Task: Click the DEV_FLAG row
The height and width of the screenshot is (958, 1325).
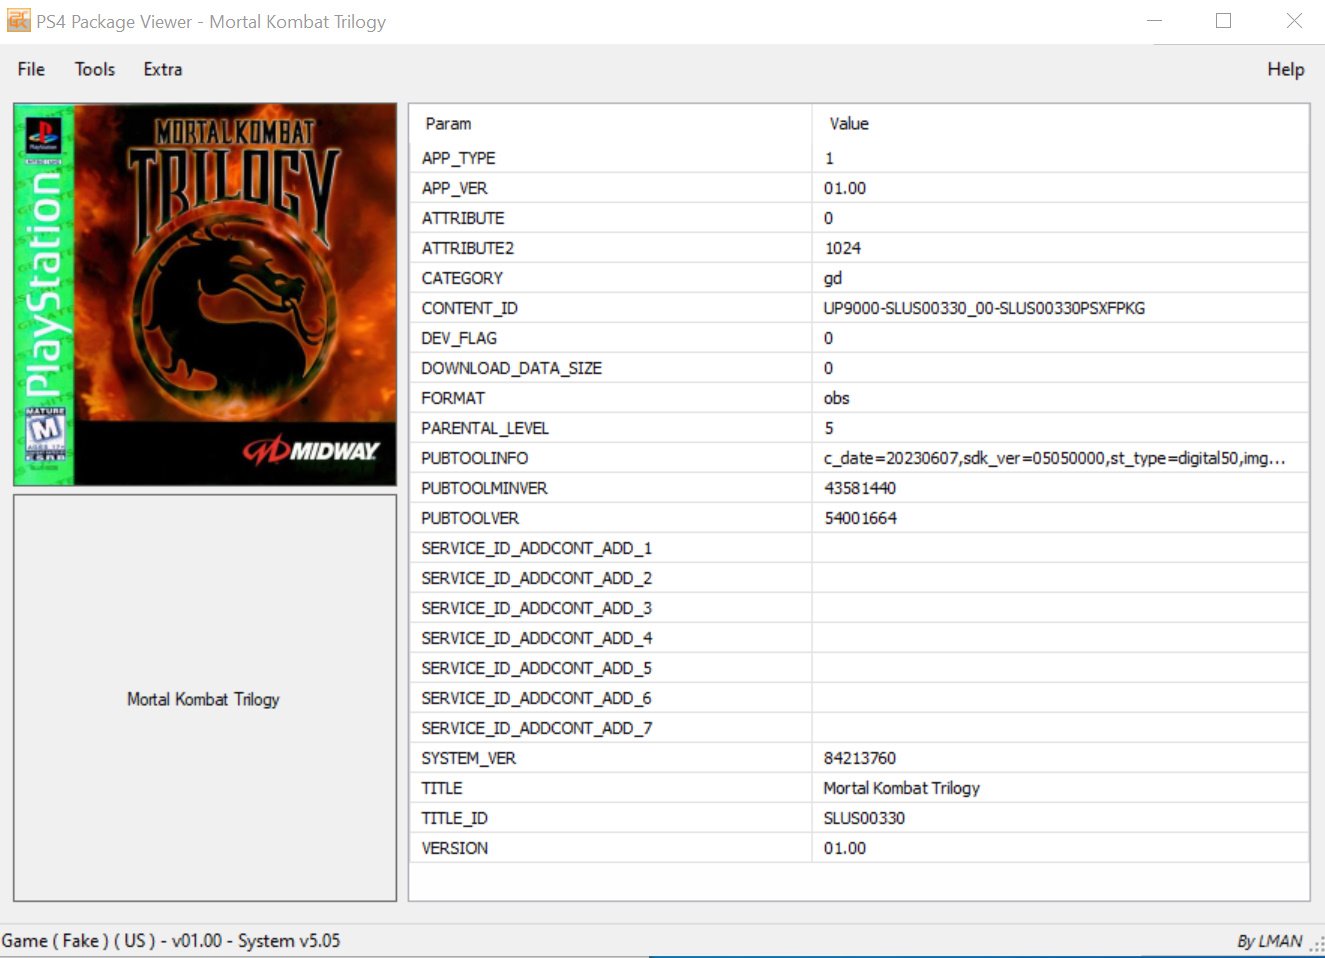Action: [x=859, y=338]
